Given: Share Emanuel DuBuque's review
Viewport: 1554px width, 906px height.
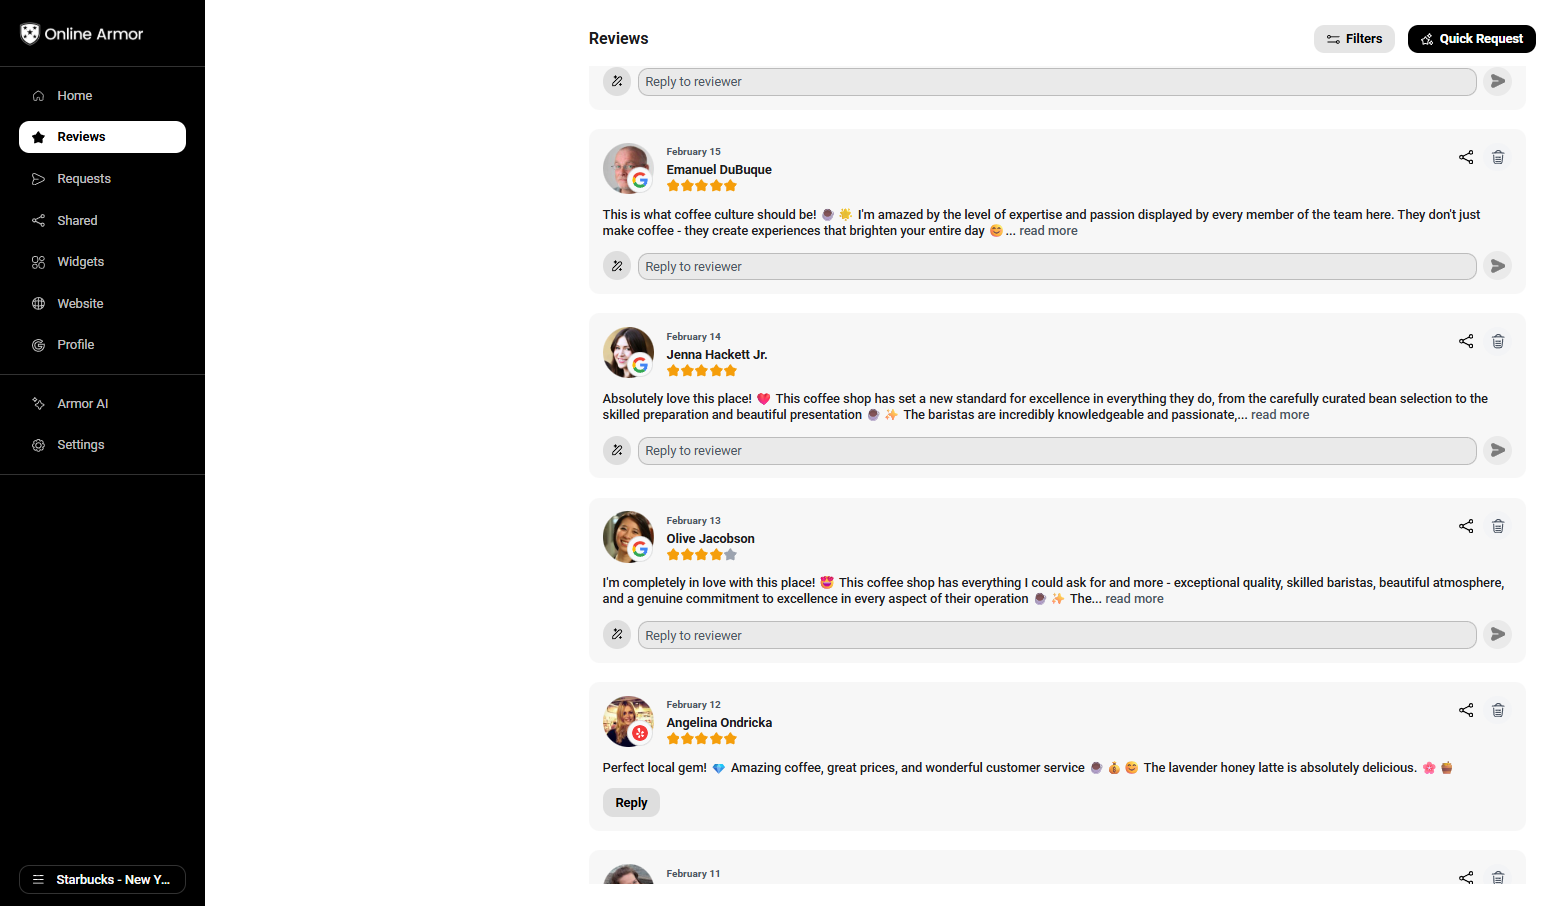Looking at the screenshot, I should click(x=1466, y=157).
